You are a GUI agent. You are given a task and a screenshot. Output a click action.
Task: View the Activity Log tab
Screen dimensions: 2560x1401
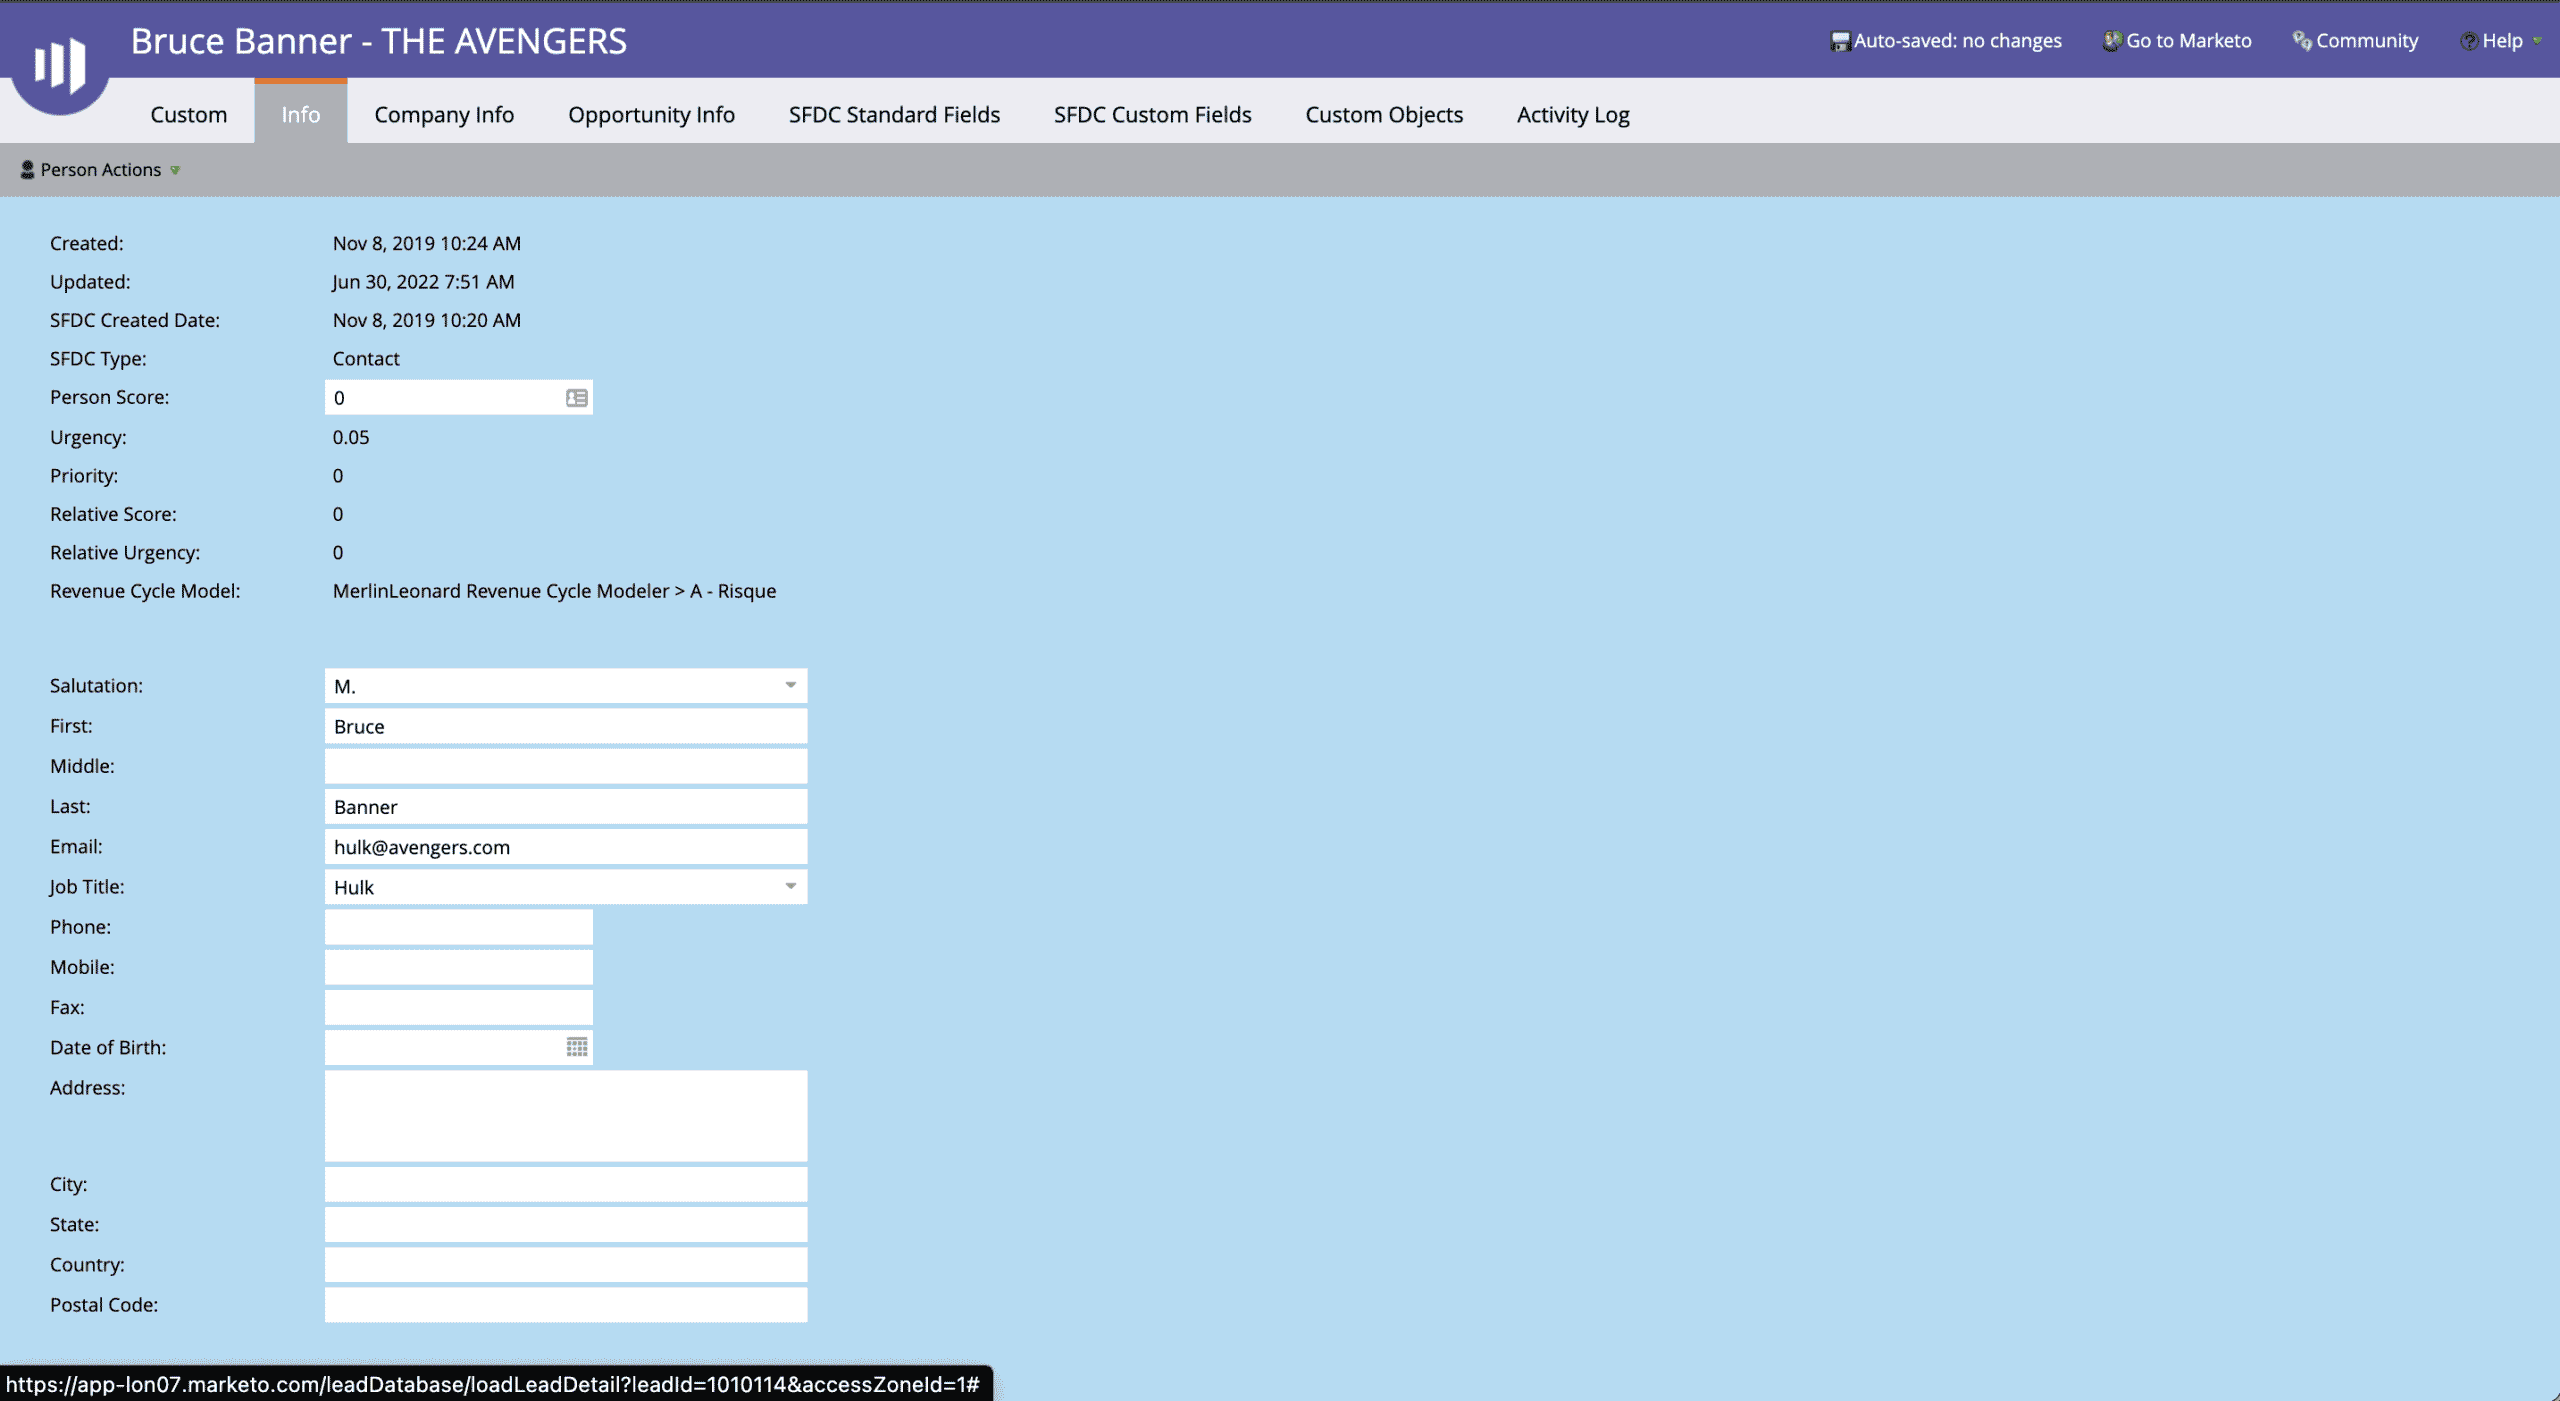pyautogui.click(x=1573, y=115)
